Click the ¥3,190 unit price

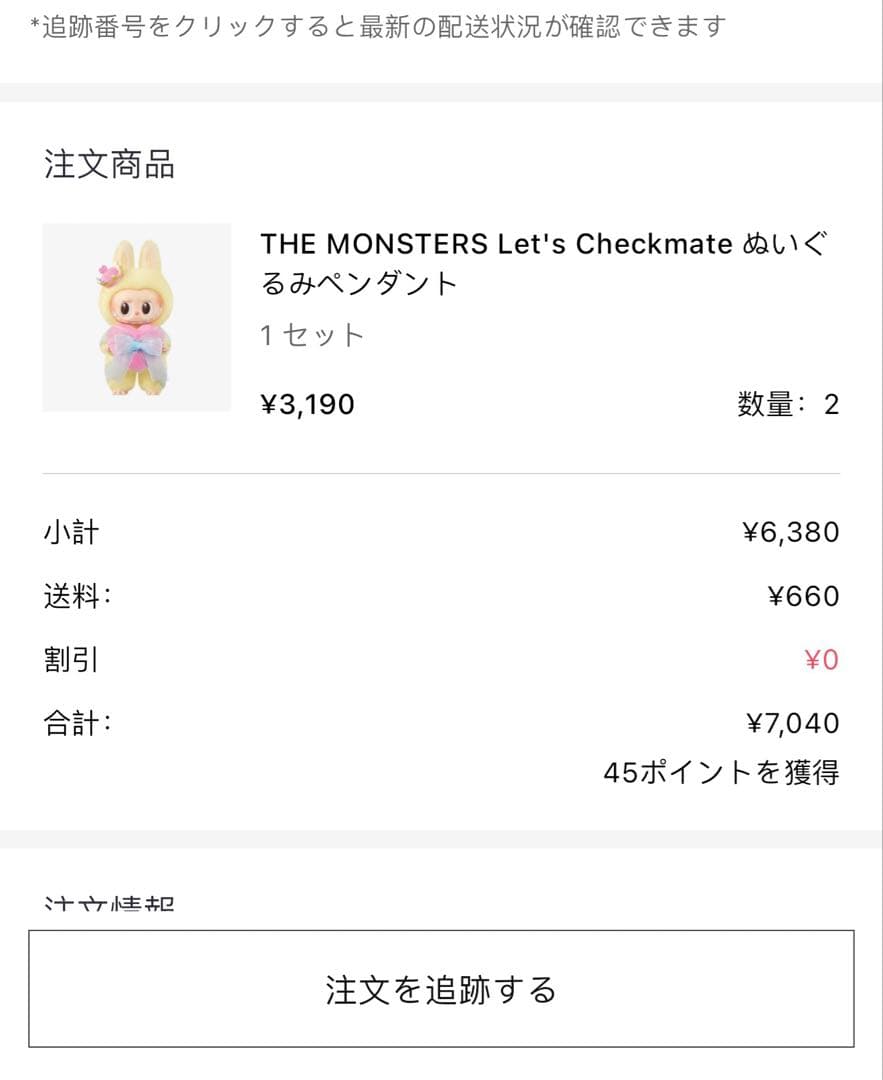pyautogui.click(x=307, y=404)
